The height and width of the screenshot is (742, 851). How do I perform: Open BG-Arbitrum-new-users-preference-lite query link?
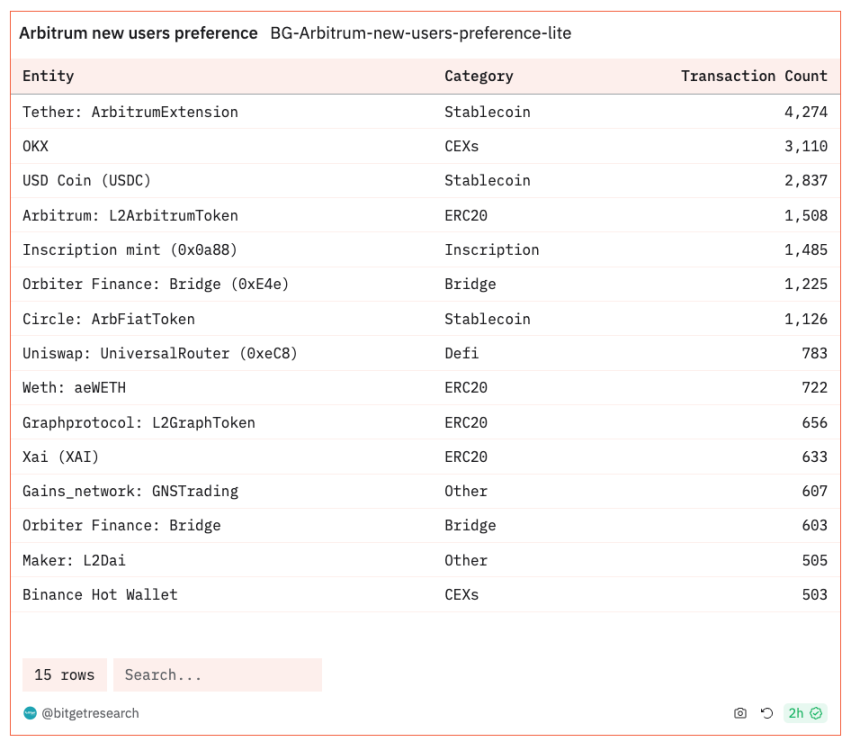421,33
